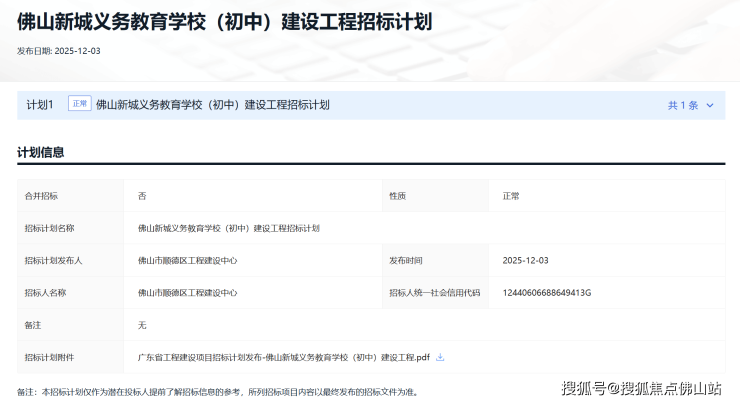Click the 发布时间 label cell
The height and width of the screenshot is (404, 740).
click(x=435, y=261)
